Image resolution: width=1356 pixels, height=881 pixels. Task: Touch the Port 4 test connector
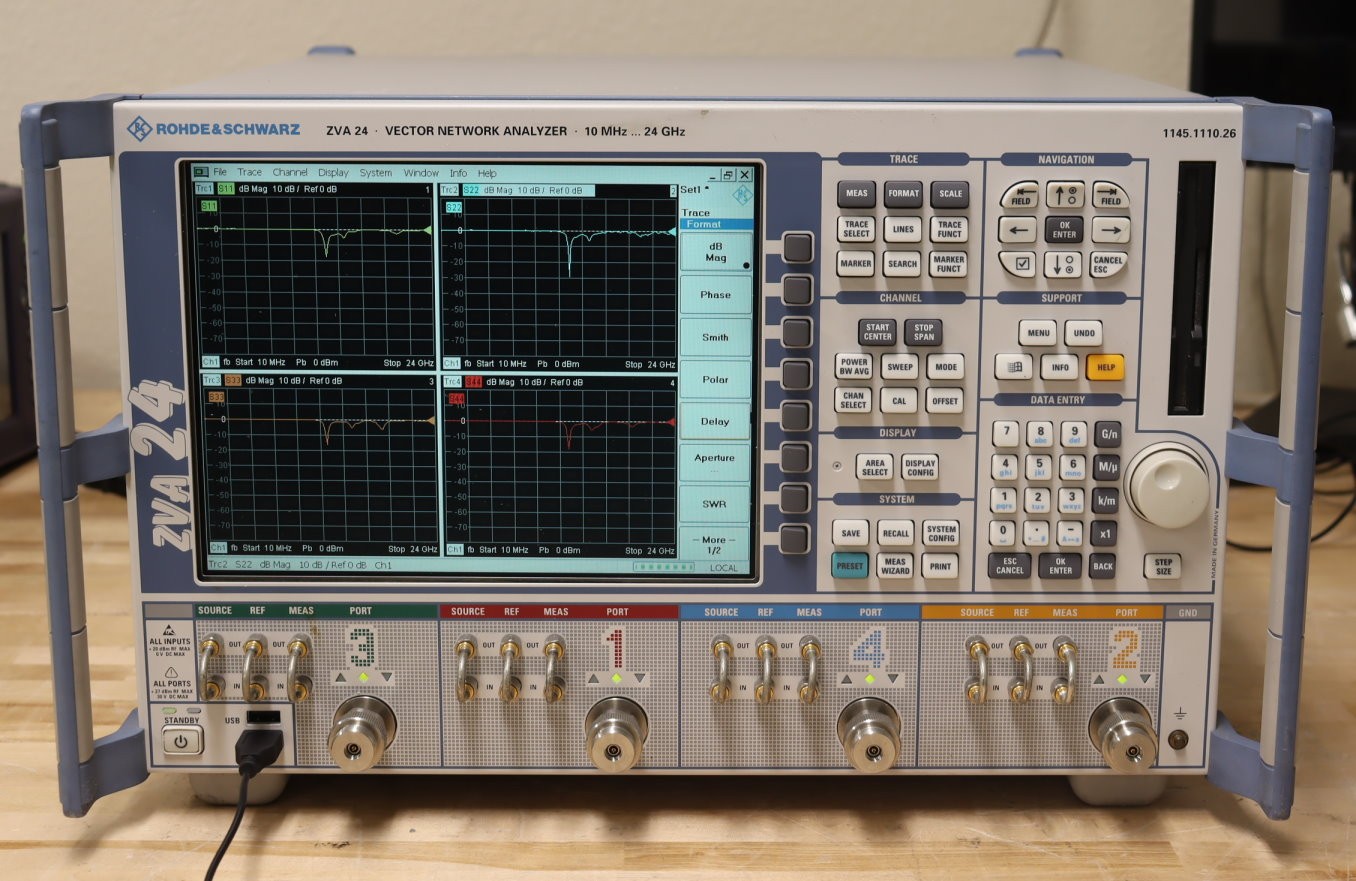coord(870,735)
